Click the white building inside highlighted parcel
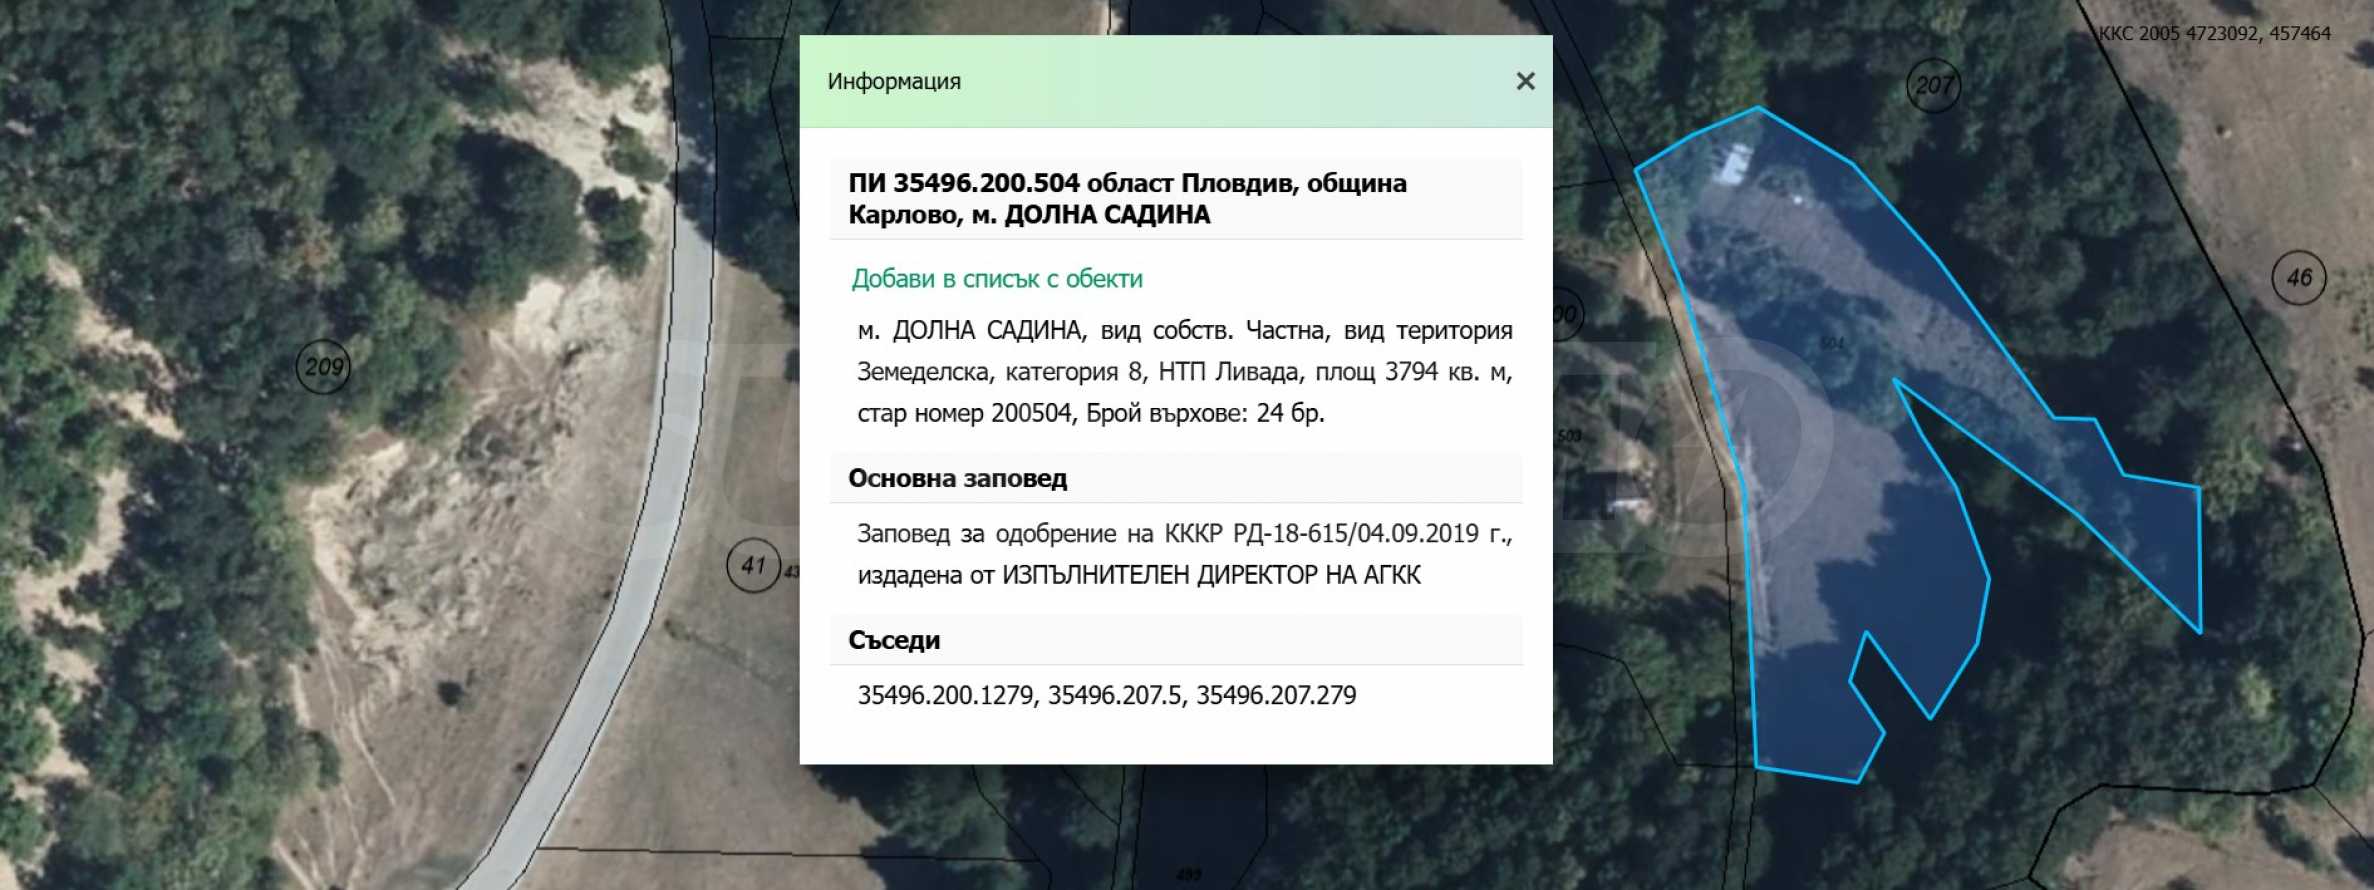This screenshot has width=2374, height=890. coord(1733,162)
